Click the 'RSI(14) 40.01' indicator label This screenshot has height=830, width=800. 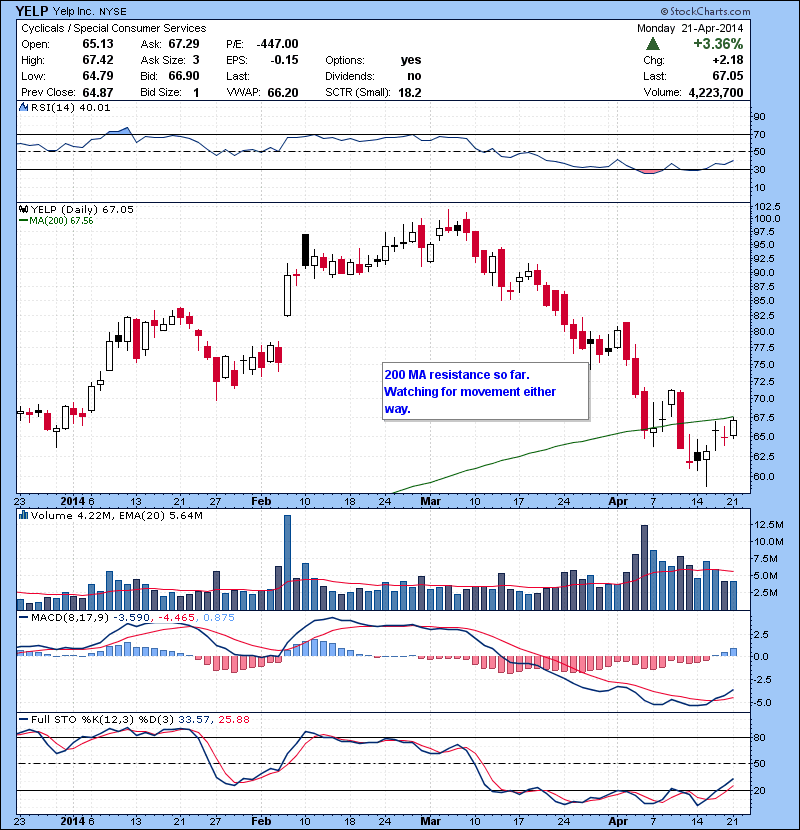click(x=70, y=107)
